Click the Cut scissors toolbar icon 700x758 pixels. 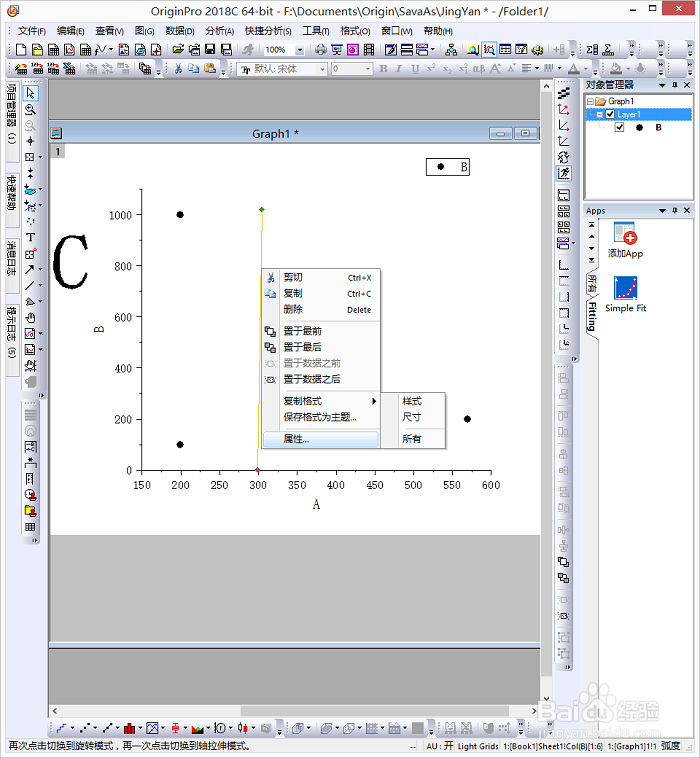click(x=178, y=69)
